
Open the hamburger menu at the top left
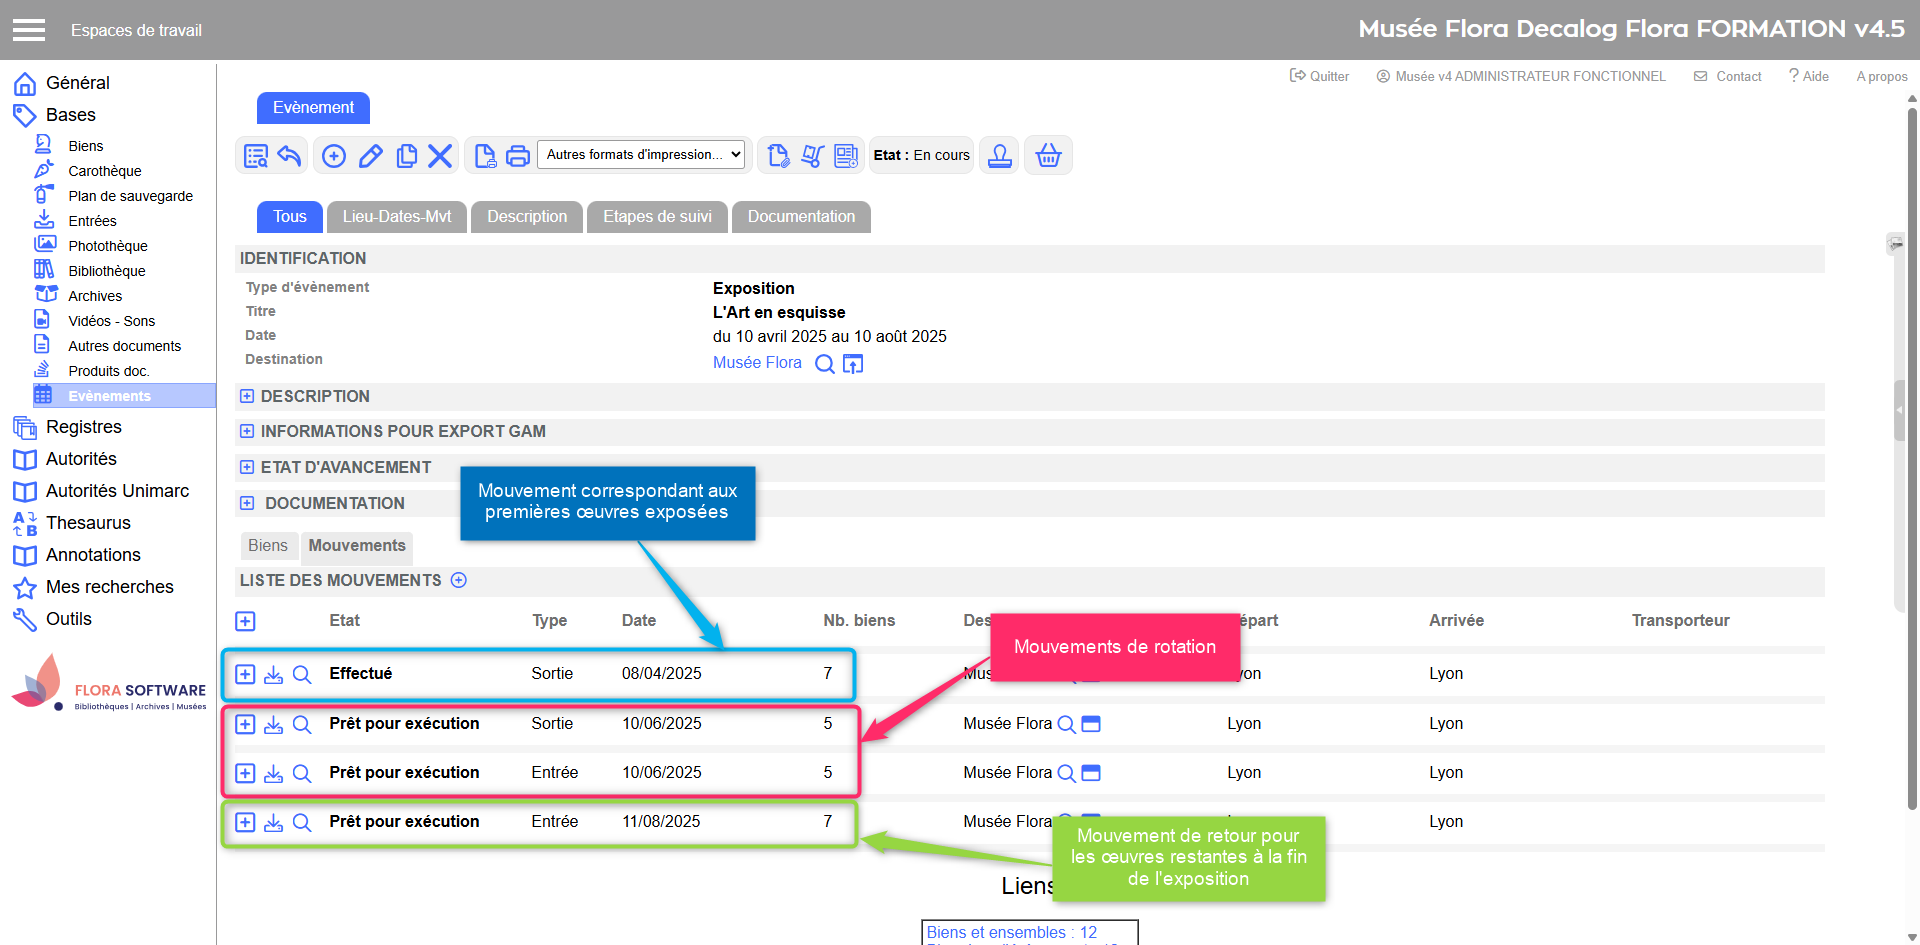click(29, 30)
